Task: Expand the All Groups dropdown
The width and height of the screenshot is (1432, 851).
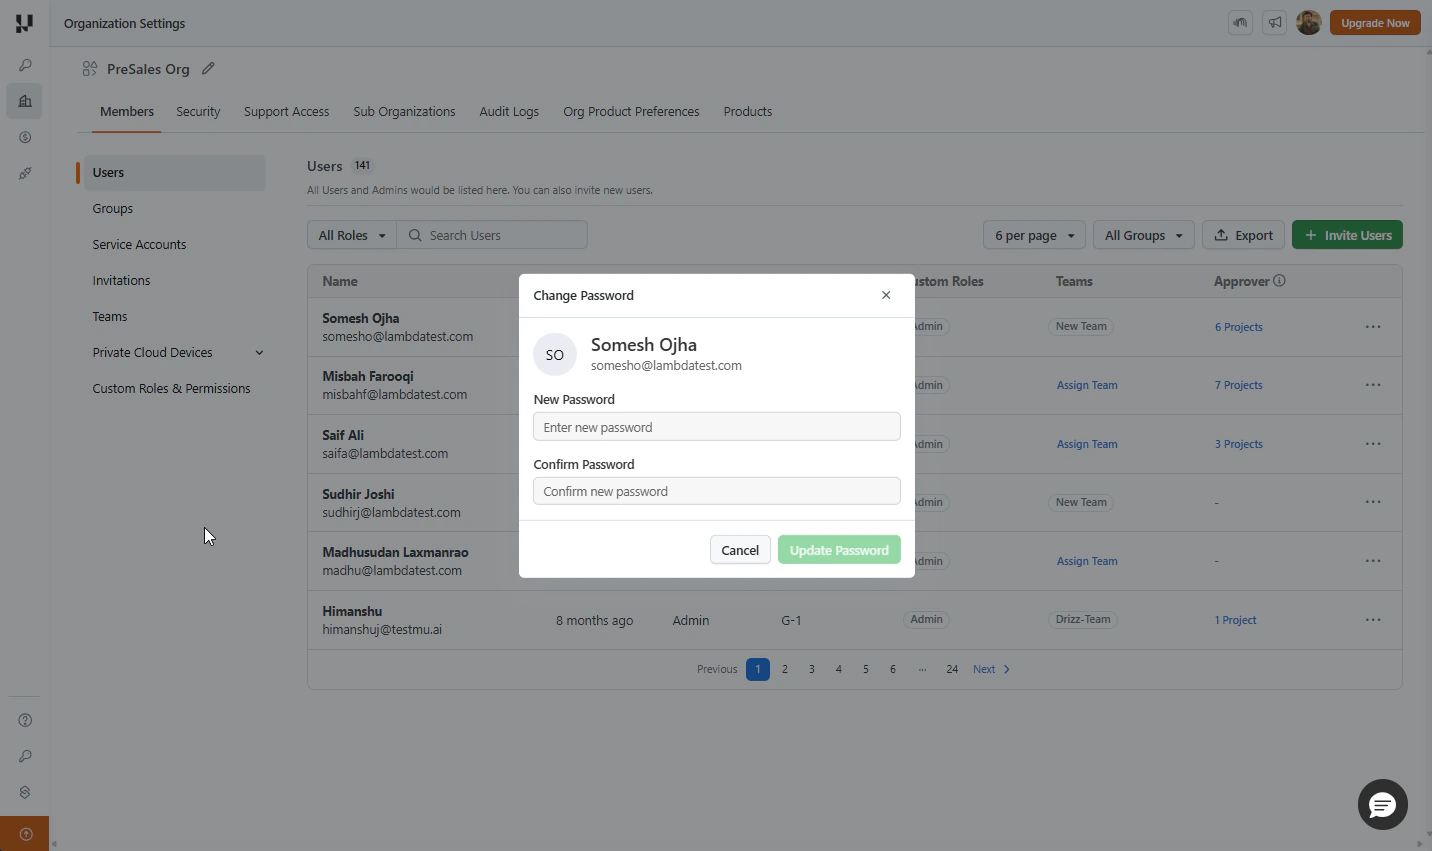Action: click(1144, 235)
